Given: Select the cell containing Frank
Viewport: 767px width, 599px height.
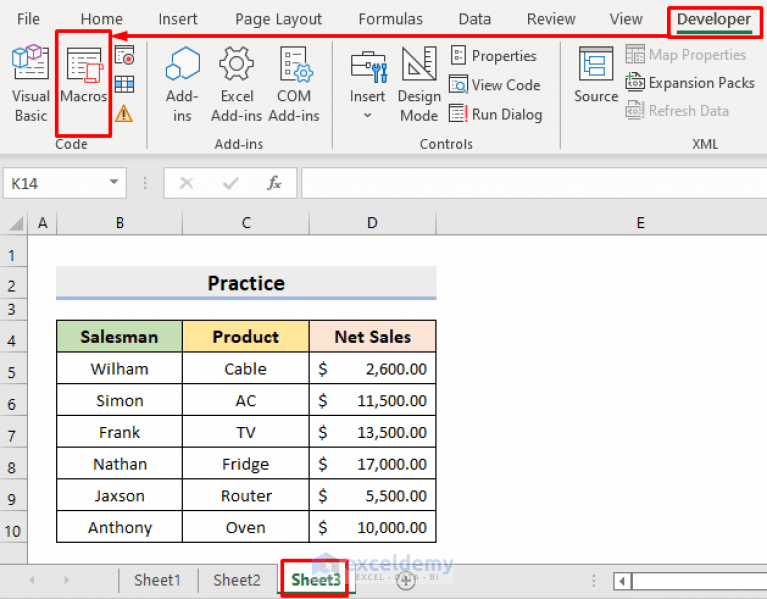Looking at the screenshot, I should pyautogui.click(x=119, y=432).
